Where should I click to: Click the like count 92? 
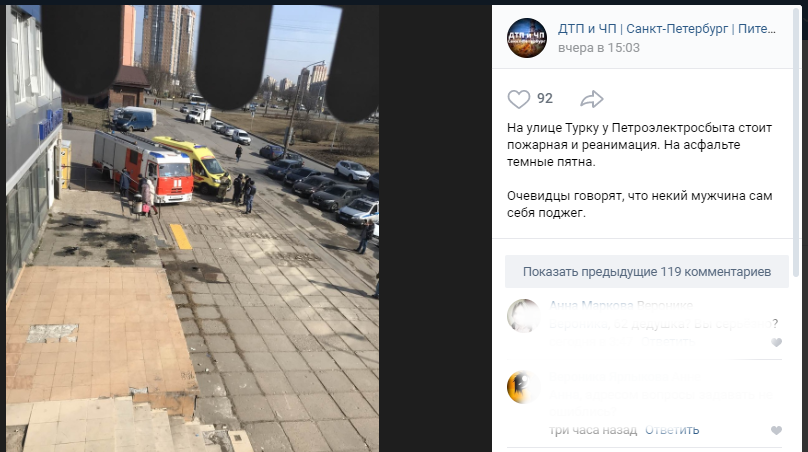(545, 98)
